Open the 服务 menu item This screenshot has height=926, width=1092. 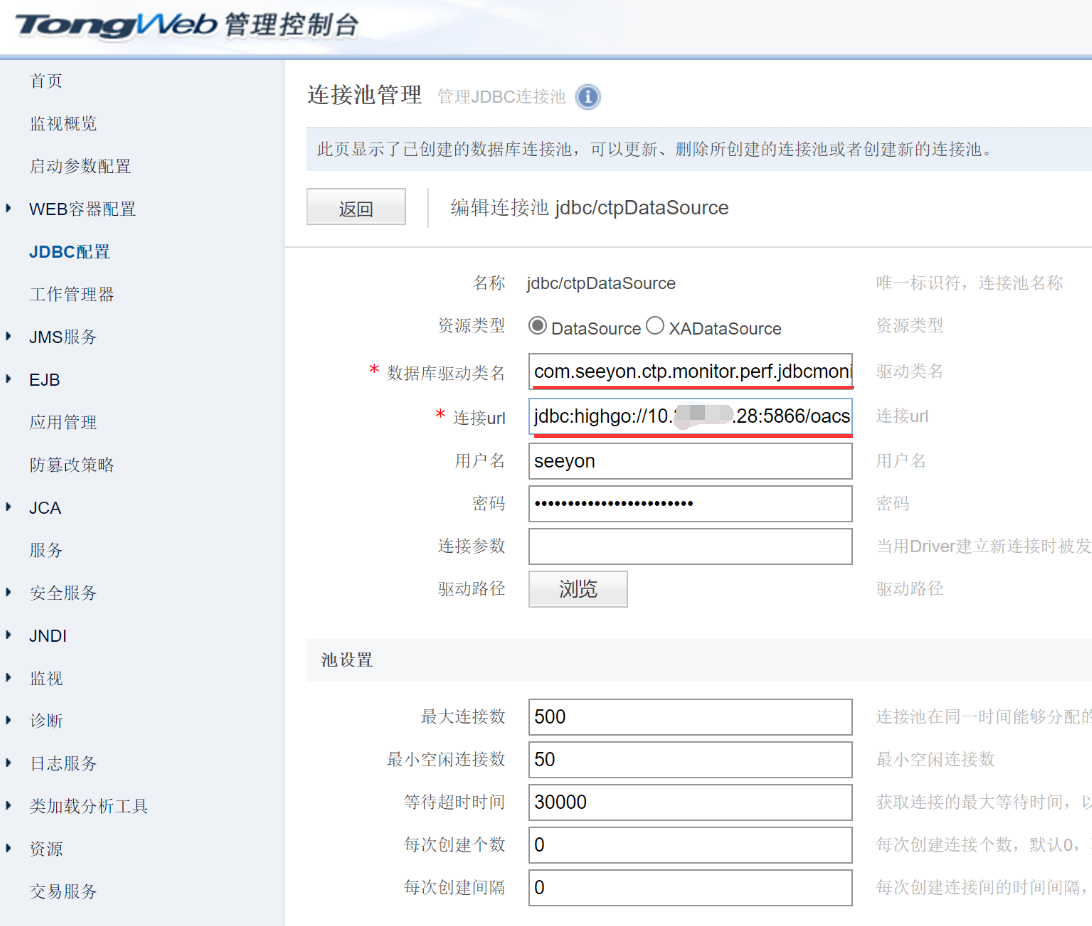click(x=46, y=550)
